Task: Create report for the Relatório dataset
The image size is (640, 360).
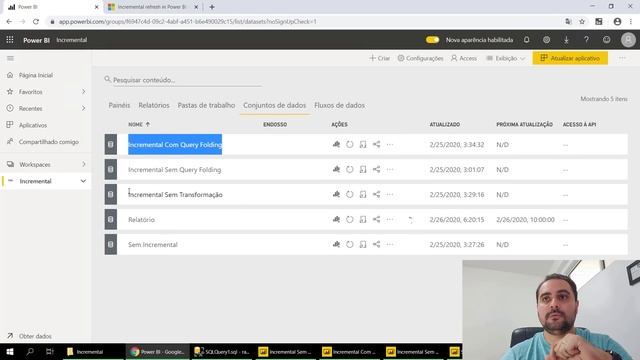Action: (336, 220)
